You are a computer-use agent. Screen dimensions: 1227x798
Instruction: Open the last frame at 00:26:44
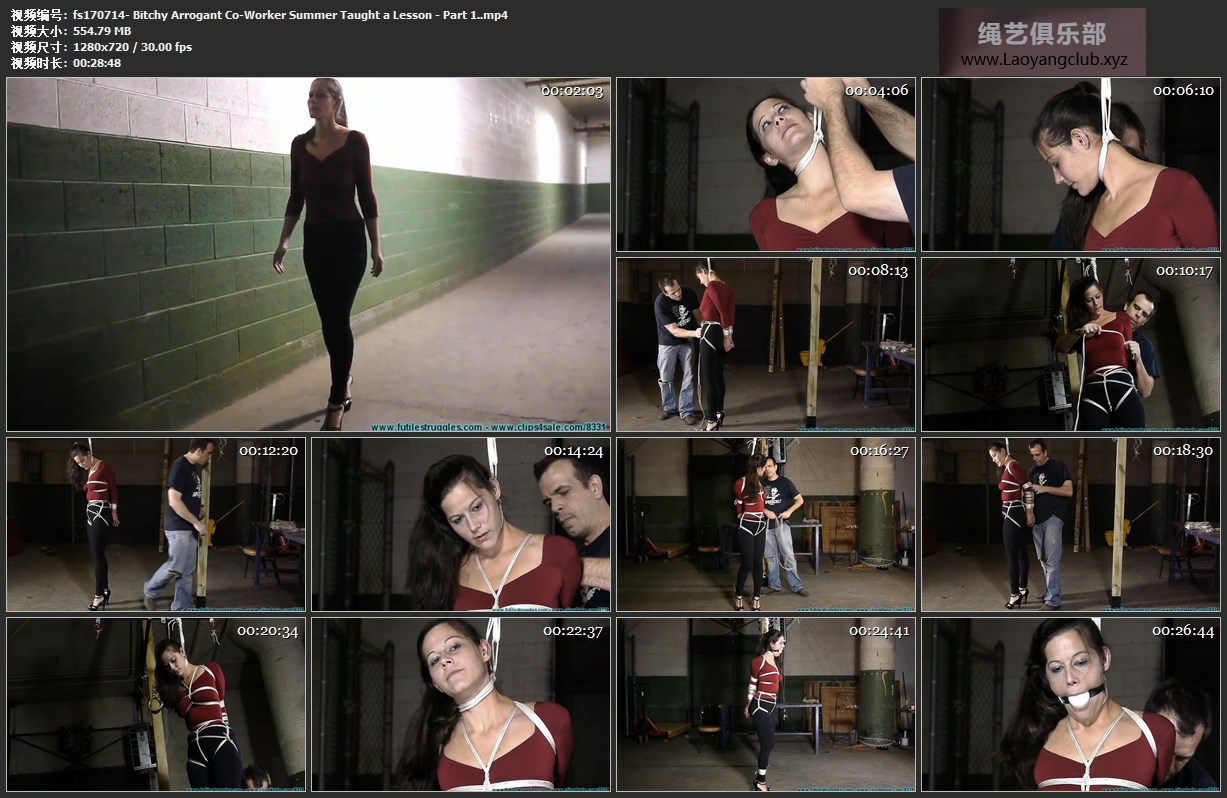1070,704
